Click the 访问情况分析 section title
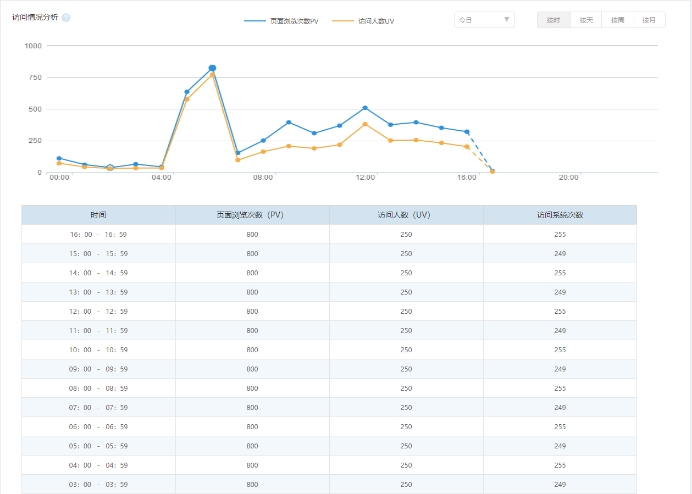692x494 pixels. click(35, 17)
